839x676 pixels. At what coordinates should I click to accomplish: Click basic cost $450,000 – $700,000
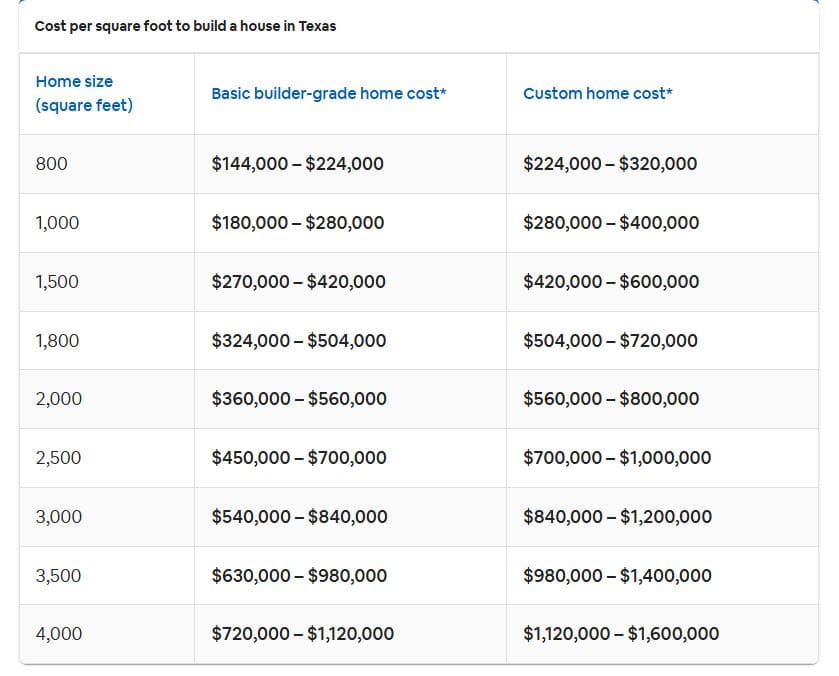[299, 457]
